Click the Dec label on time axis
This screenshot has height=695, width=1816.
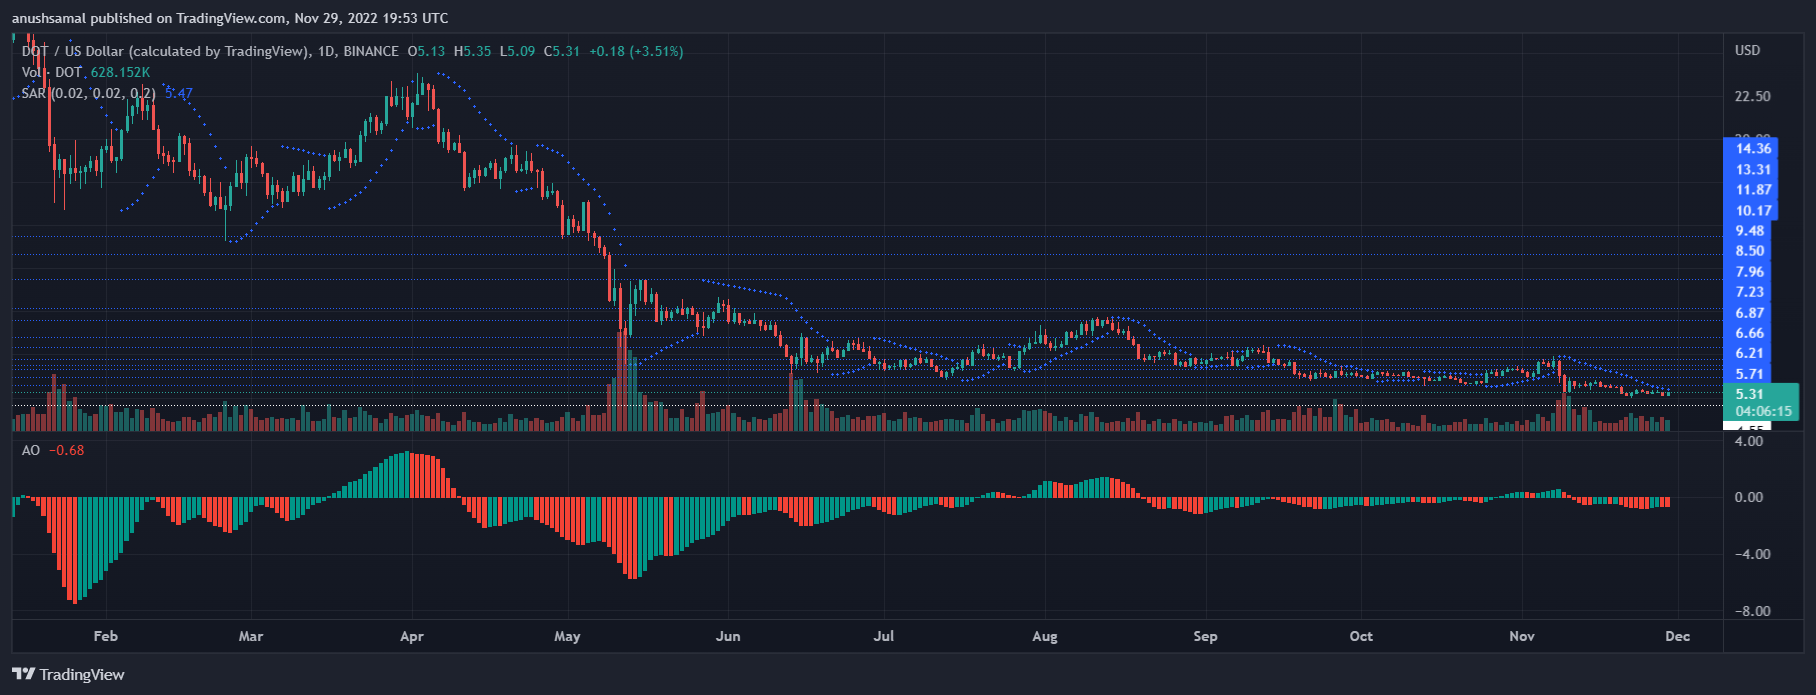[x=1678, y=636]
